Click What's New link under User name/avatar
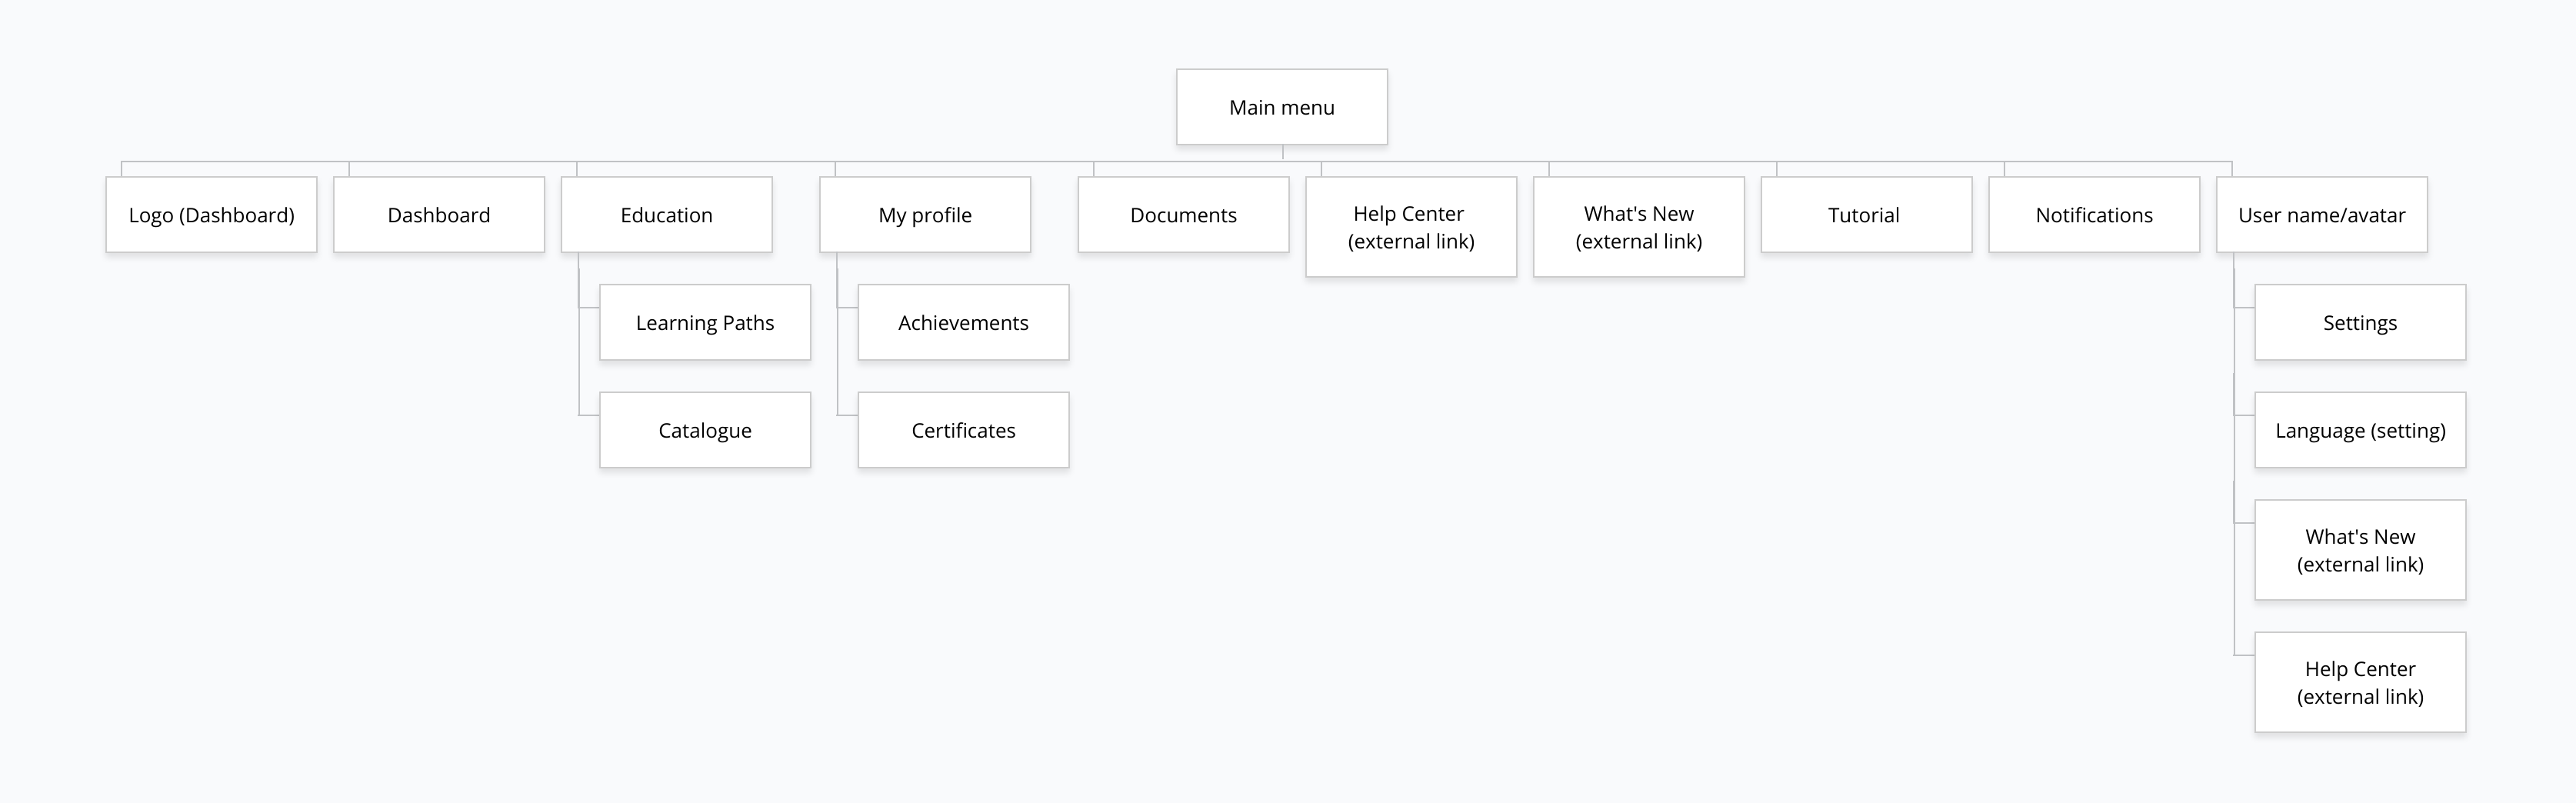Viewport: 2576px width, 803px height. 2360,550
